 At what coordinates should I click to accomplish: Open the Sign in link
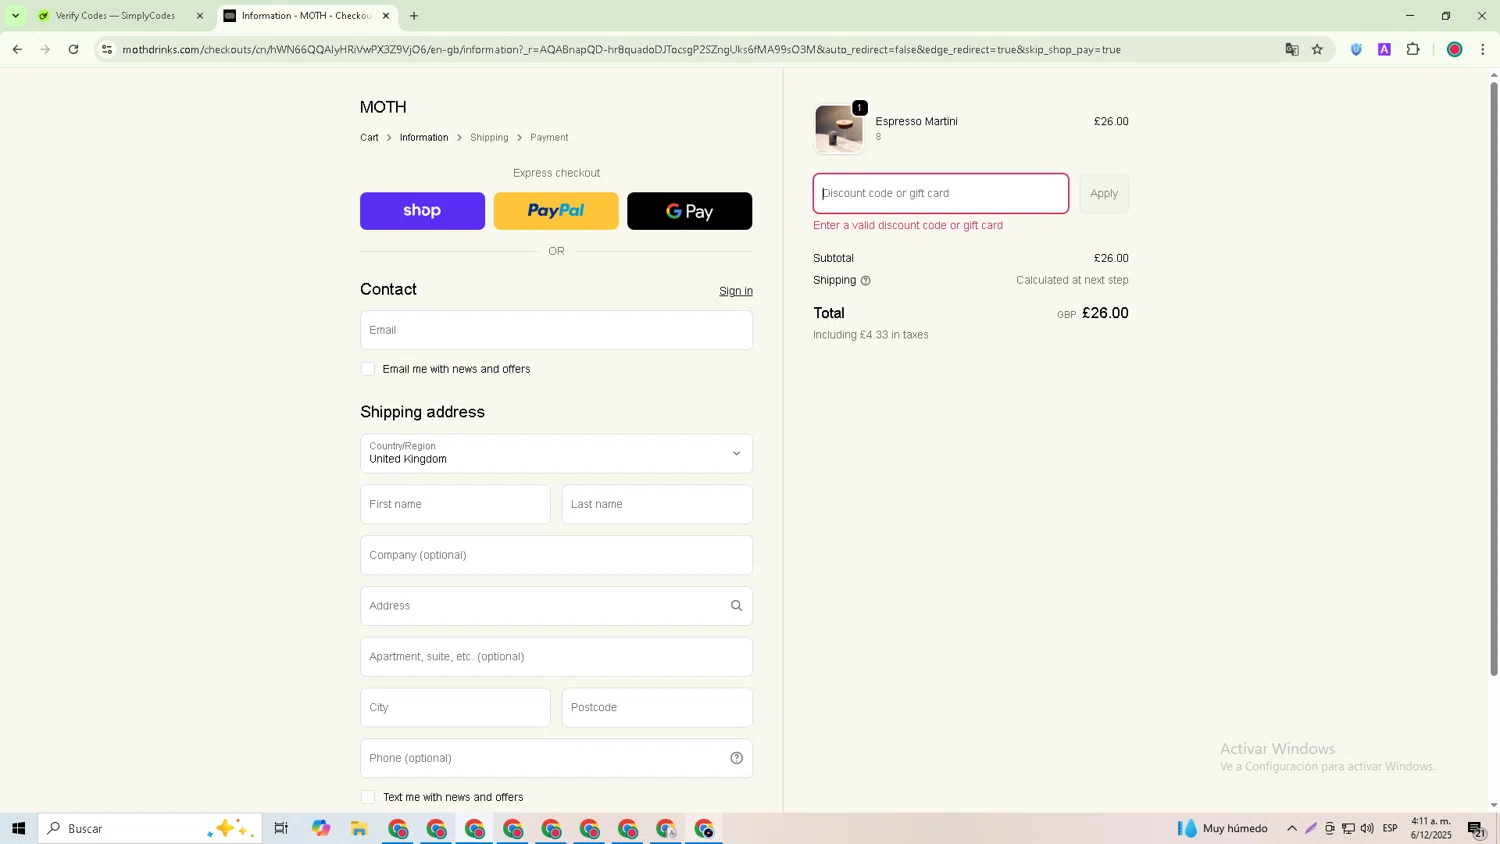pos(736,291)
